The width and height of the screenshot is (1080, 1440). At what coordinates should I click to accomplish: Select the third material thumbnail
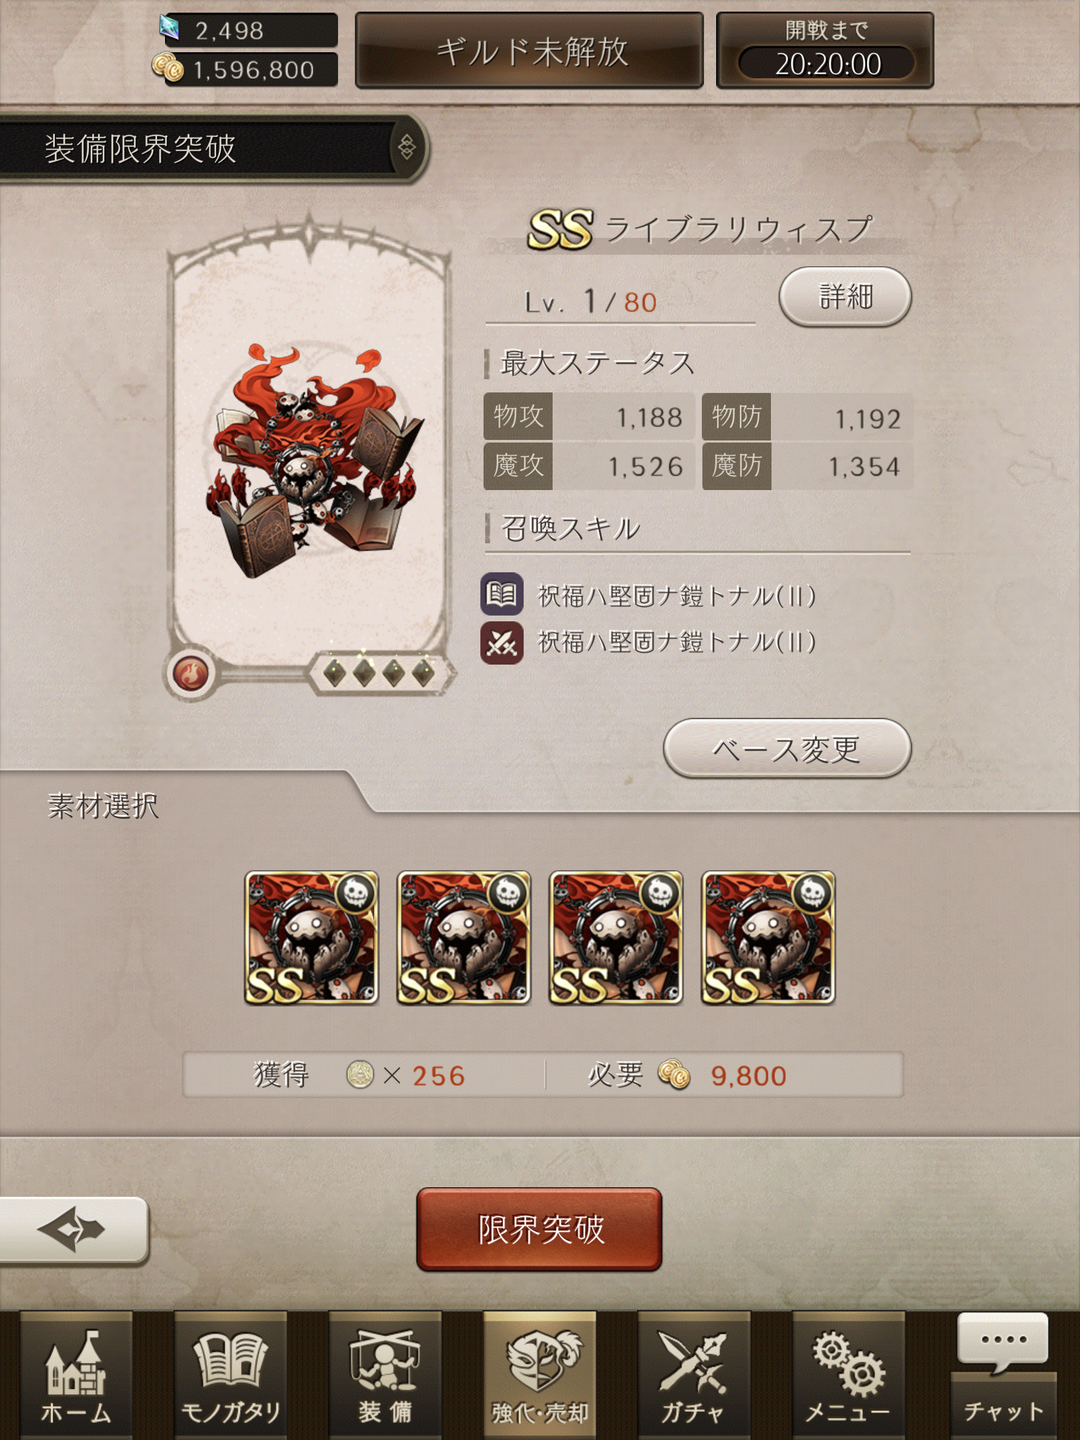616,937
